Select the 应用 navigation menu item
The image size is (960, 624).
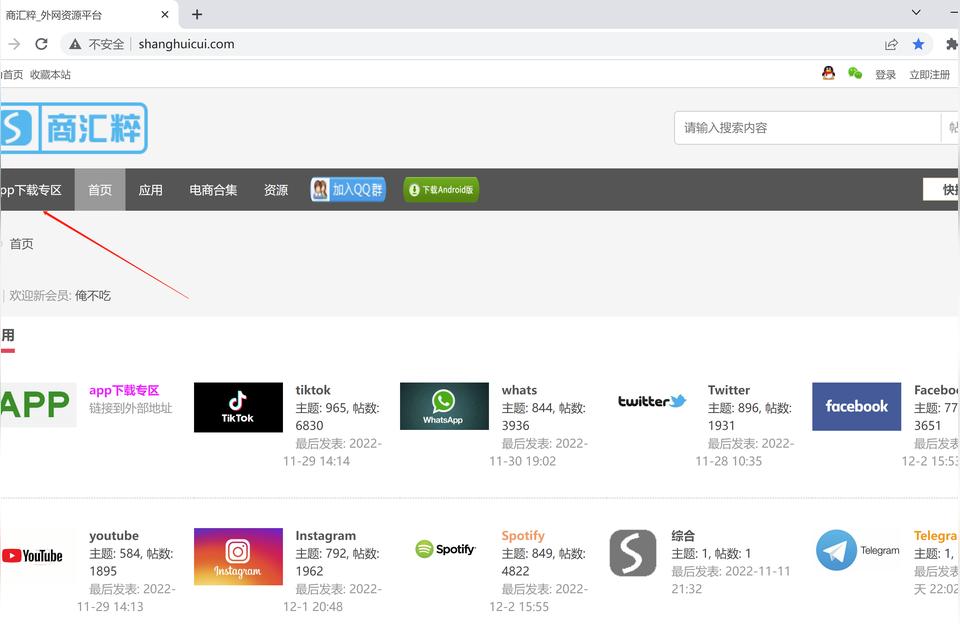(151, 190)
